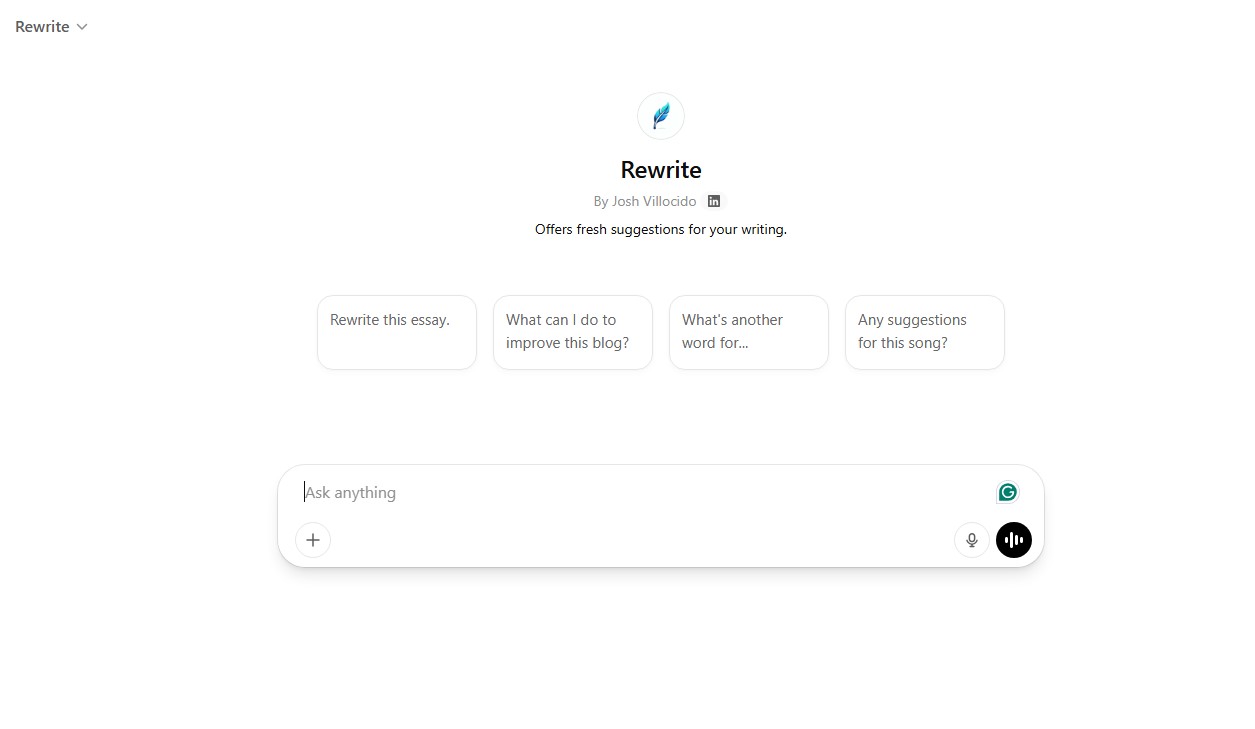The height and width of the screenshot is (729, 1255).
Task: Open the plus attach menu button
Action: tap(313, 540)
